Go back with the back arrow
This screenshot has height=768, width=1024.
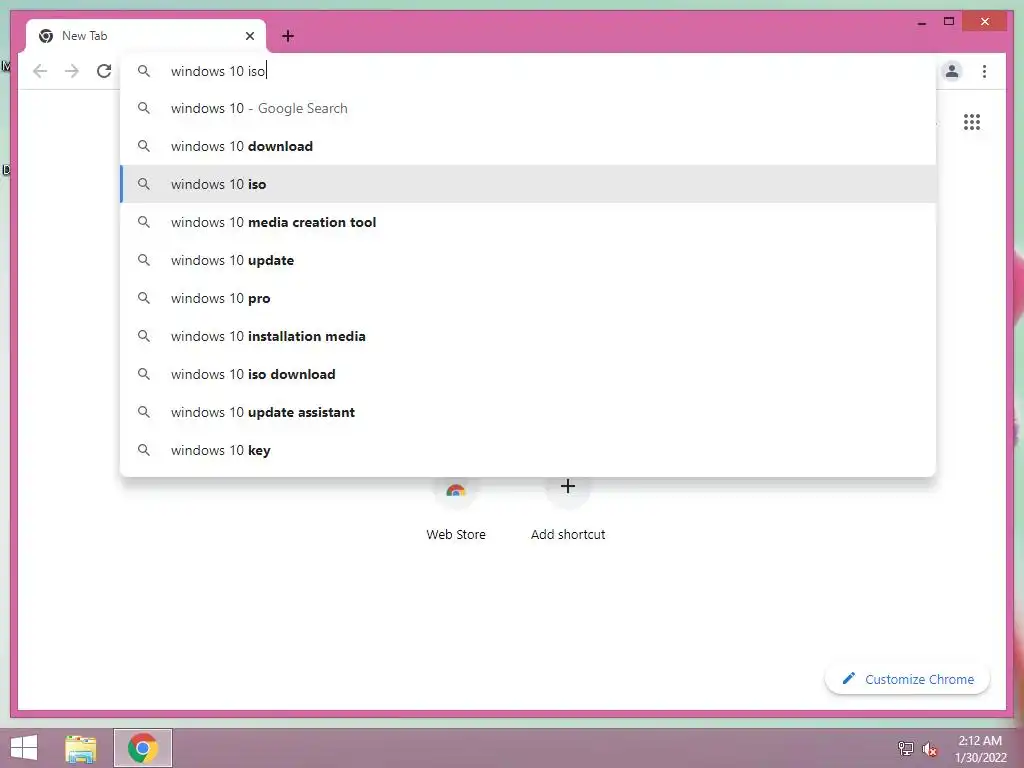click(40, 71)
